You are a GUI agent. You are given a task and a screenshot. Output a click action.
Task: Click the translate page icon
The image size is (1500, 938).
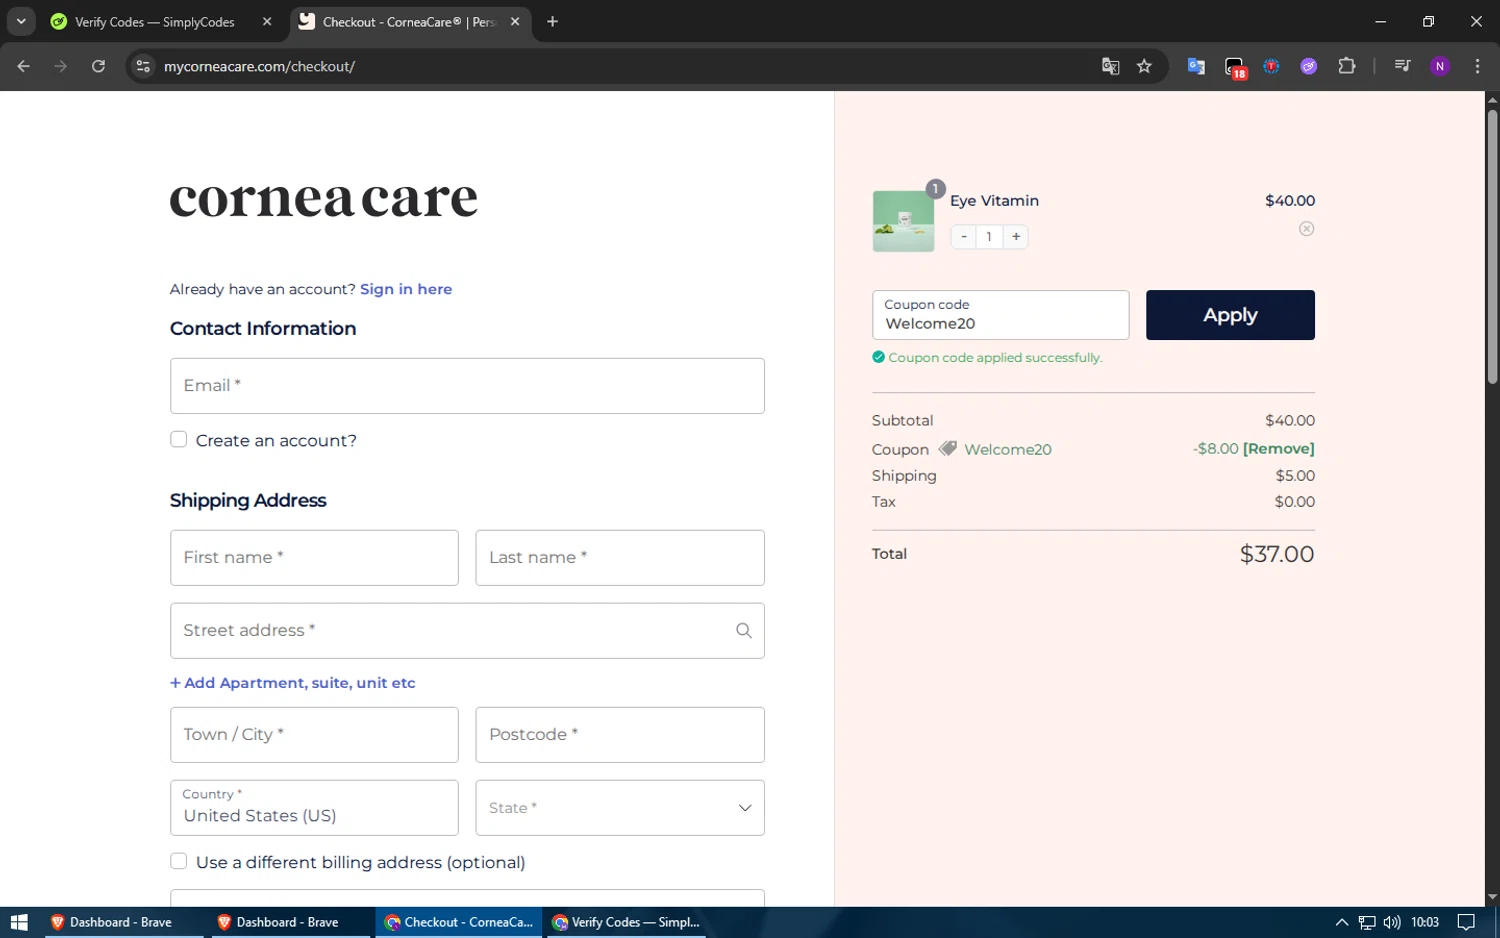pyautogui.click(x=1110, y=66)
